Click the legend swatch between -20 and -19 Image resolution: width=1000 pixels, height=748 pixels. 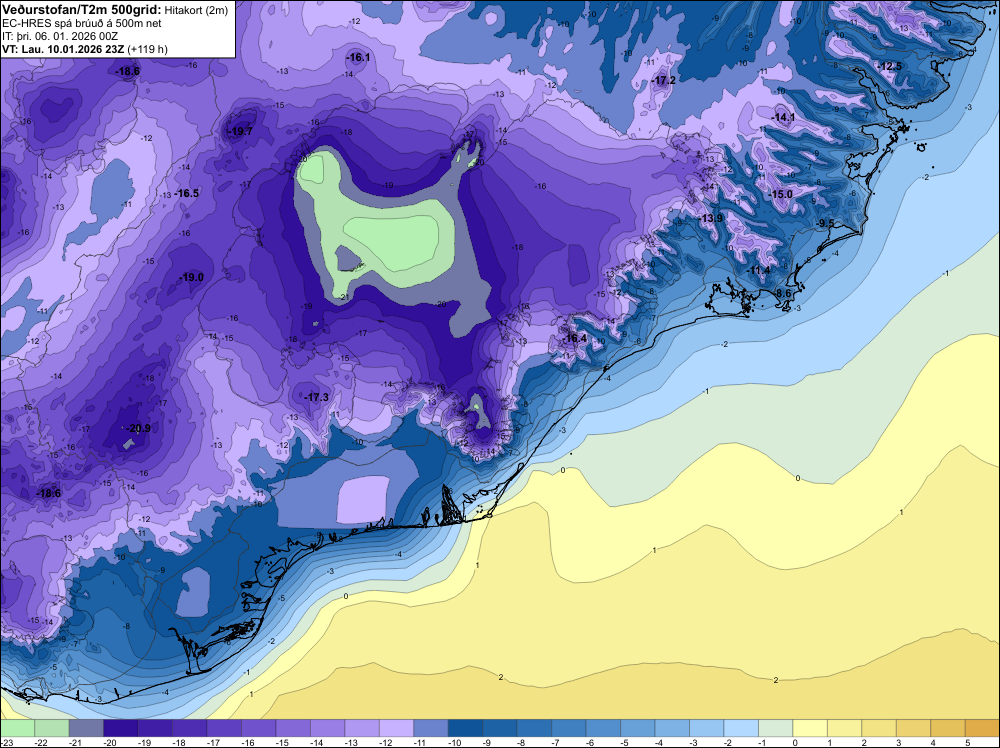(121, 728)
